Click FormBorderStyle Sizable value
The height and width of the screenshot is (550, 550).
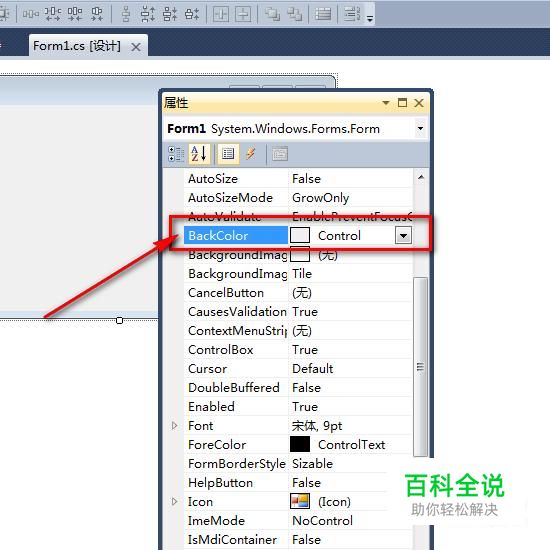click(312, 464)
